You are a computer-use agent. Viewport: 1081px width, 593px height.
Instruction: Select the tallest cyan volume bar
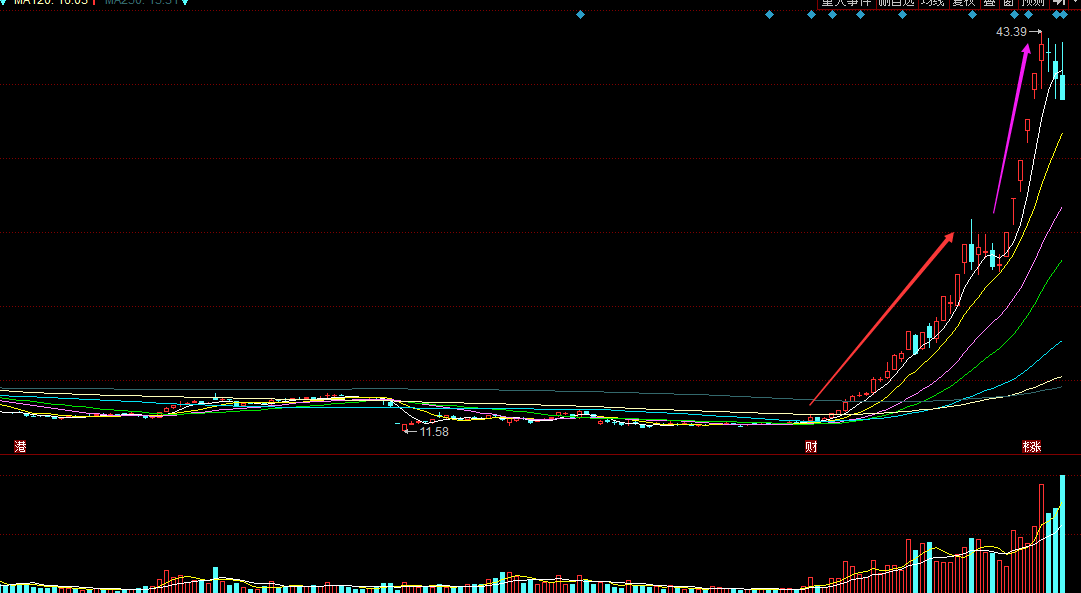click(1062, 533)
